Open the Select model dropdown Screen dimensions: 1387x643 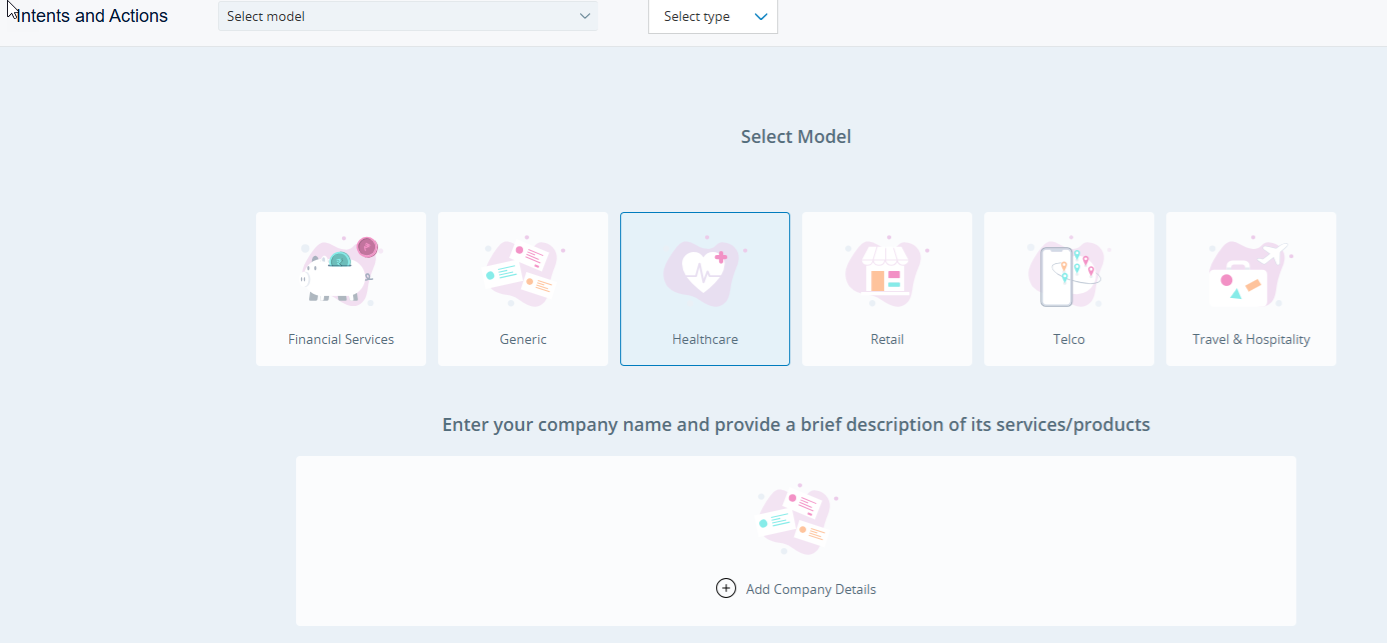(x=407, y=16)
